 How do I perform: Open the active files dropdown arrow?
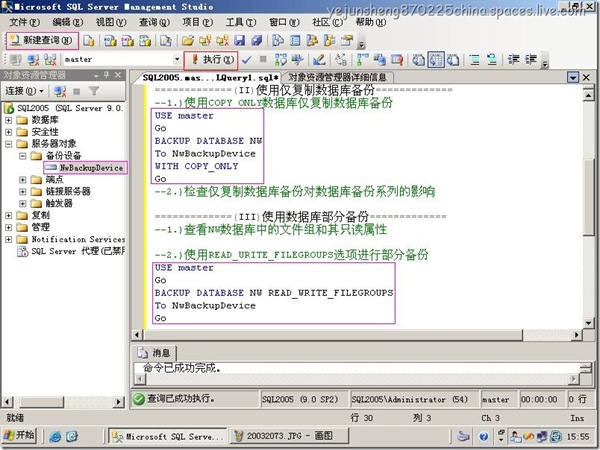(573, 78)
